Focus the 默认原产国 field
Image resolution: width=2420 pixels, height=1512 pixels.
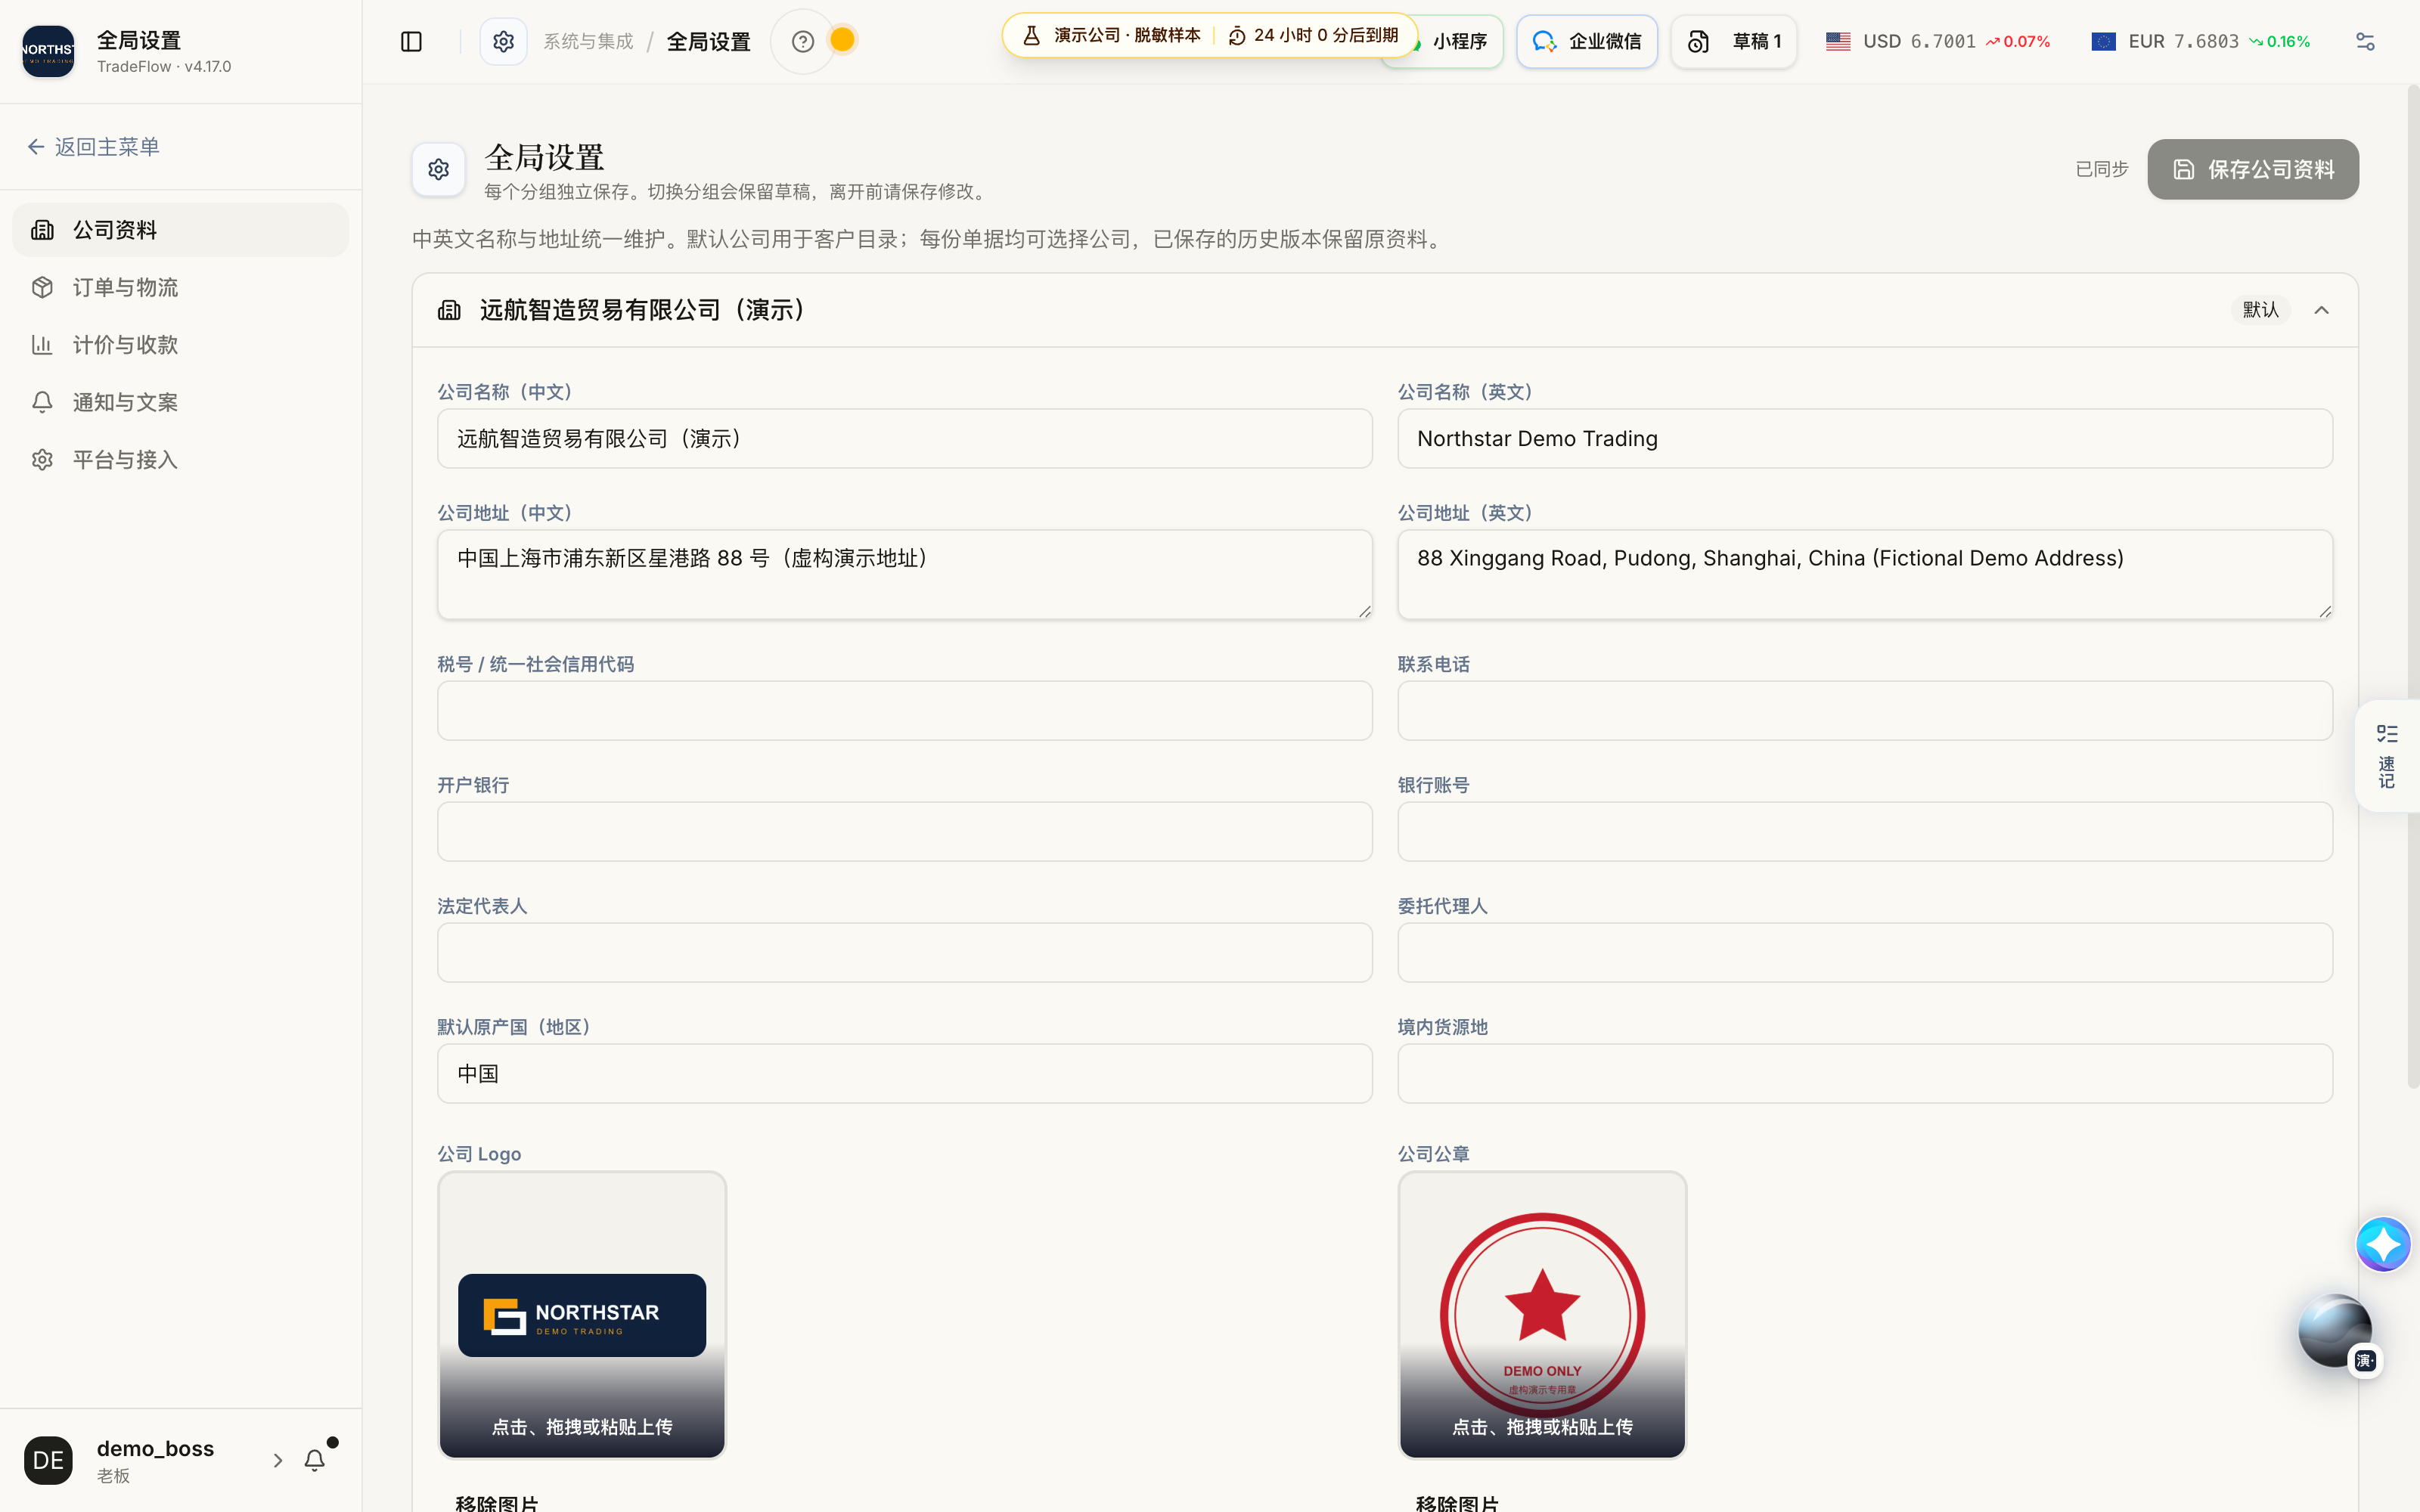click(x=905, y=1073)
